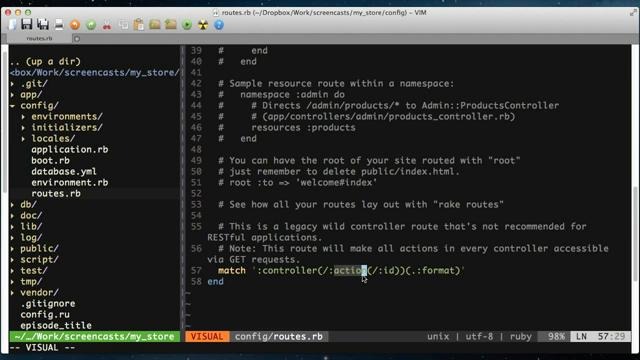Click the file proxy icon in title bar
640x360 pixels.
[216, 13]
